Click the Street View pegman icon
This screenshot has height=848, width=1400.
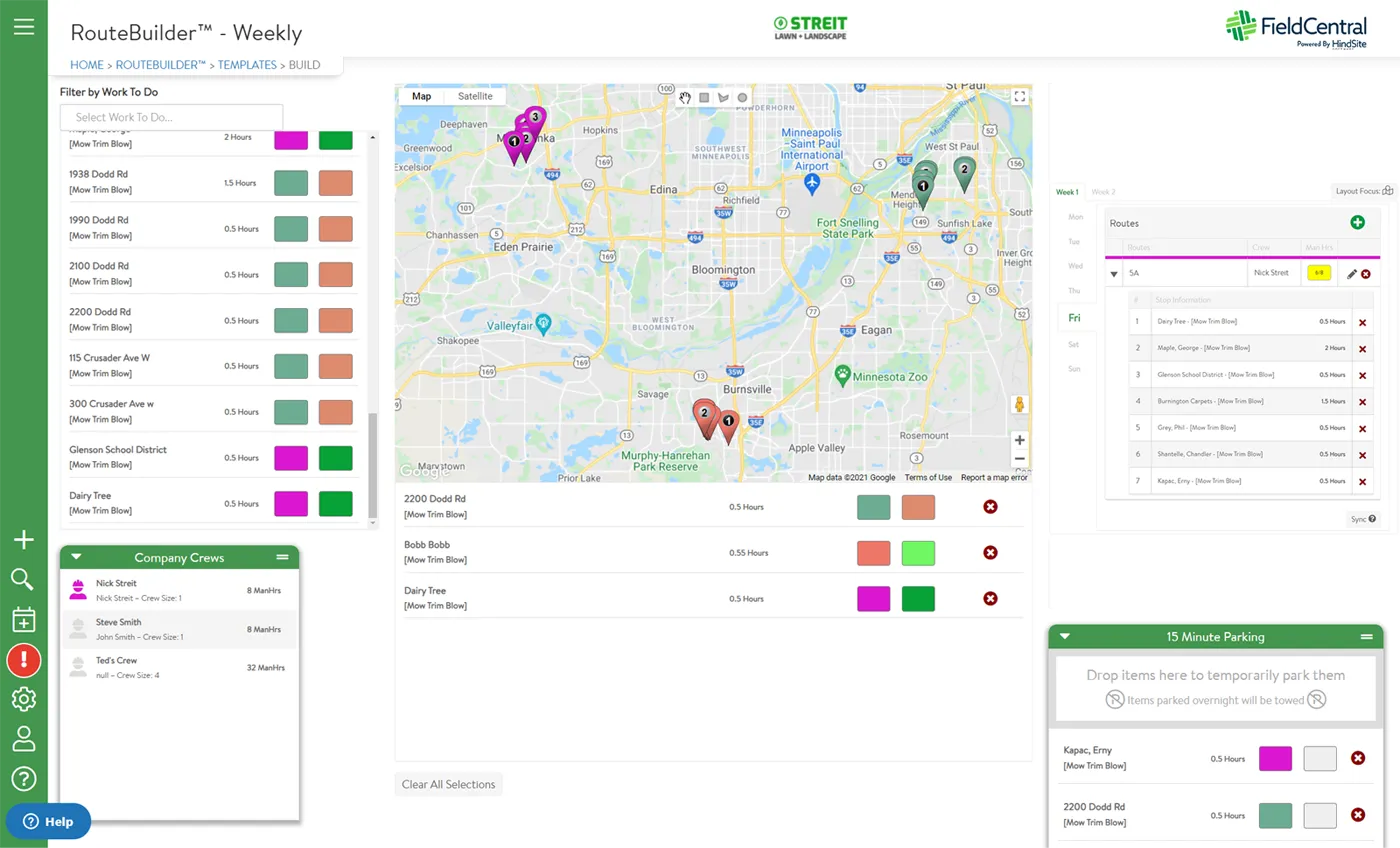click(x=1019, y=405)
